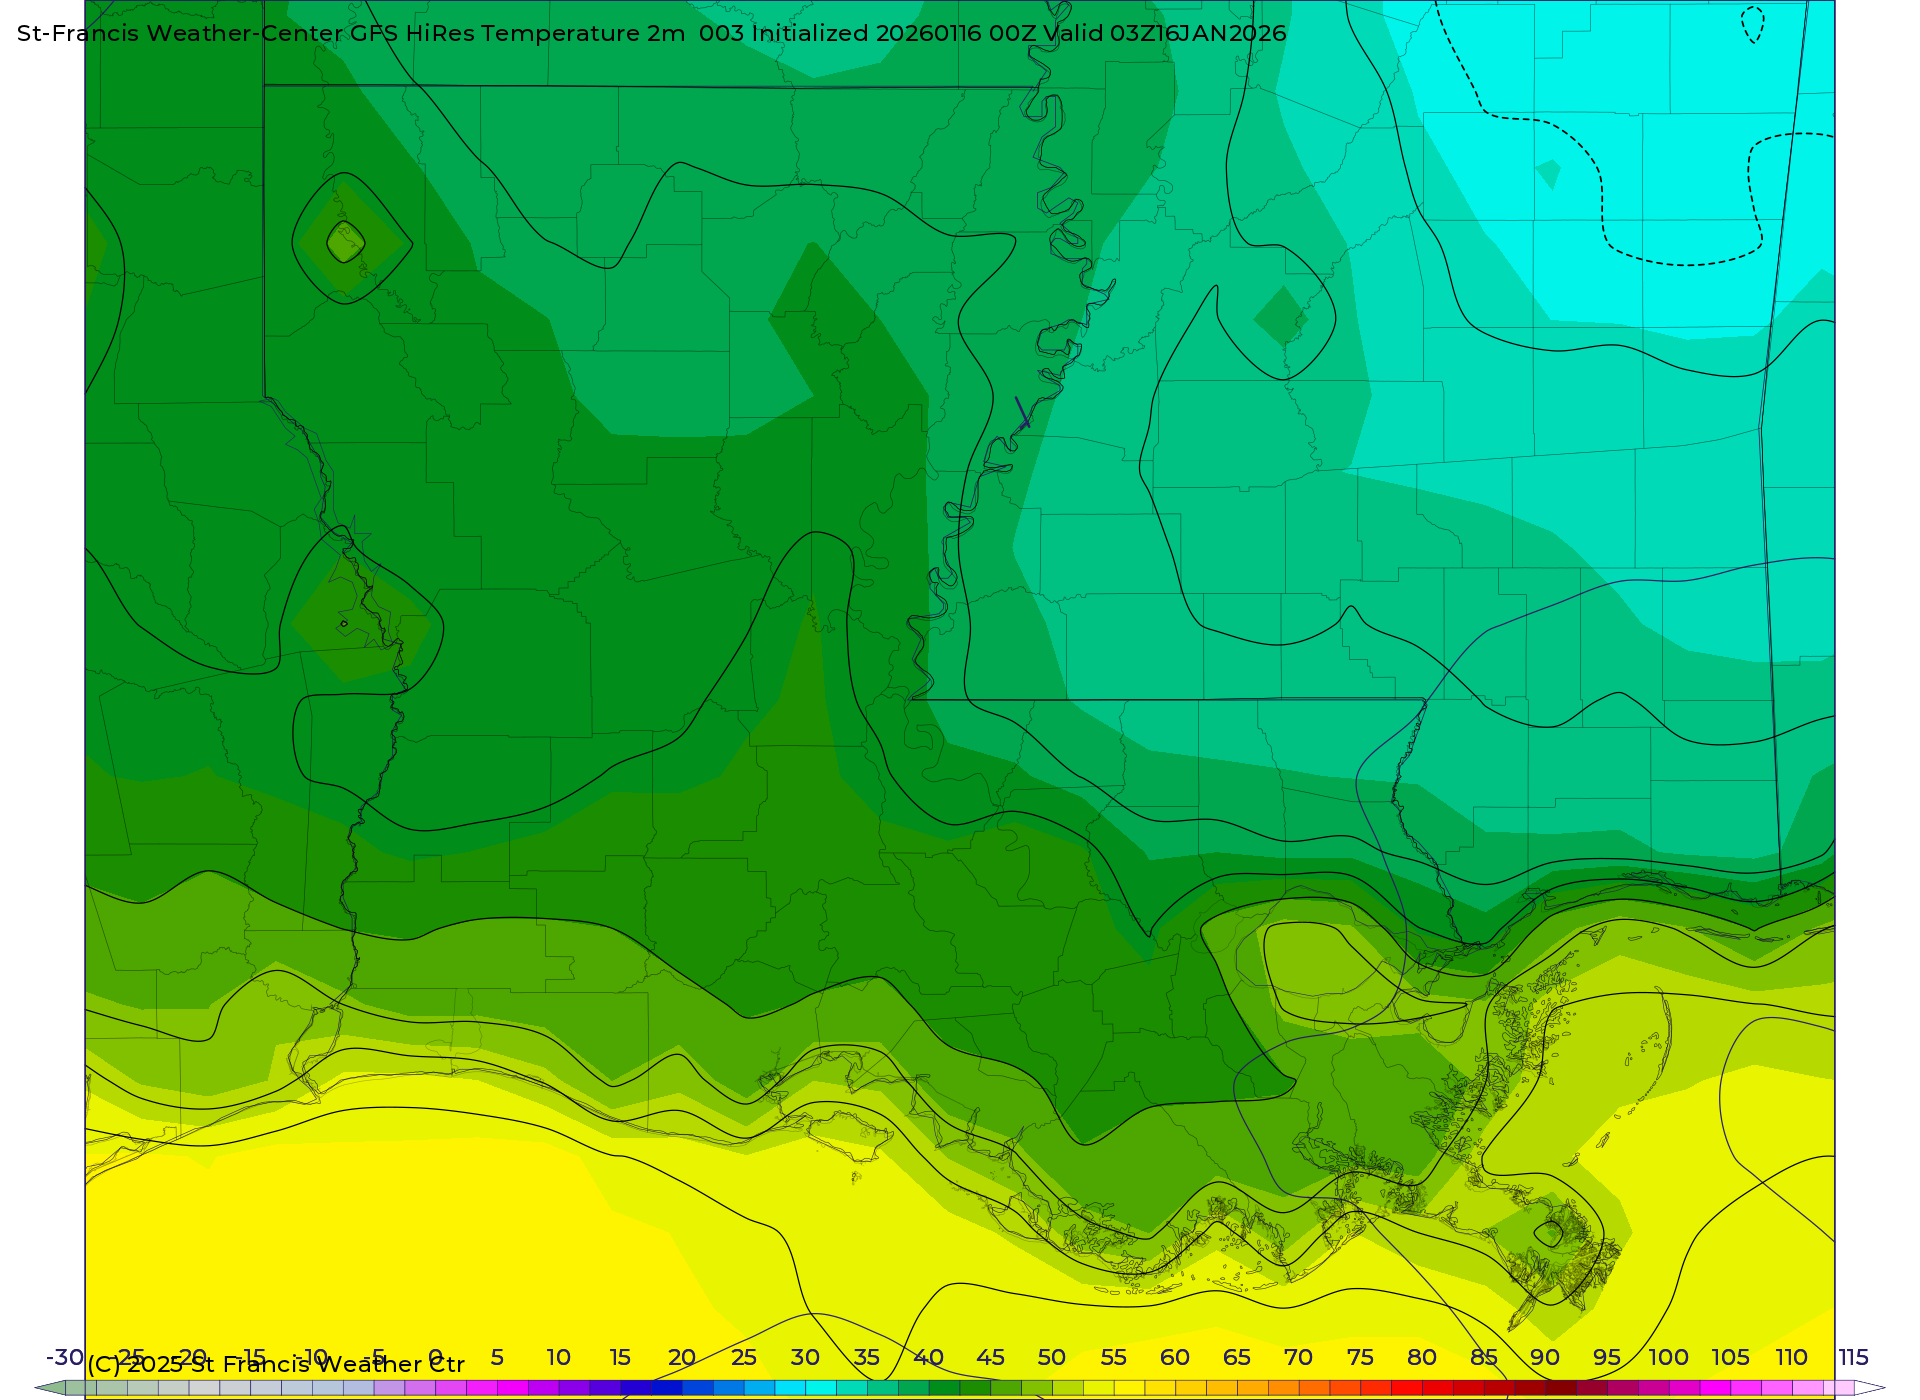Click the 10 label on temperature scale

[558, 1357]
